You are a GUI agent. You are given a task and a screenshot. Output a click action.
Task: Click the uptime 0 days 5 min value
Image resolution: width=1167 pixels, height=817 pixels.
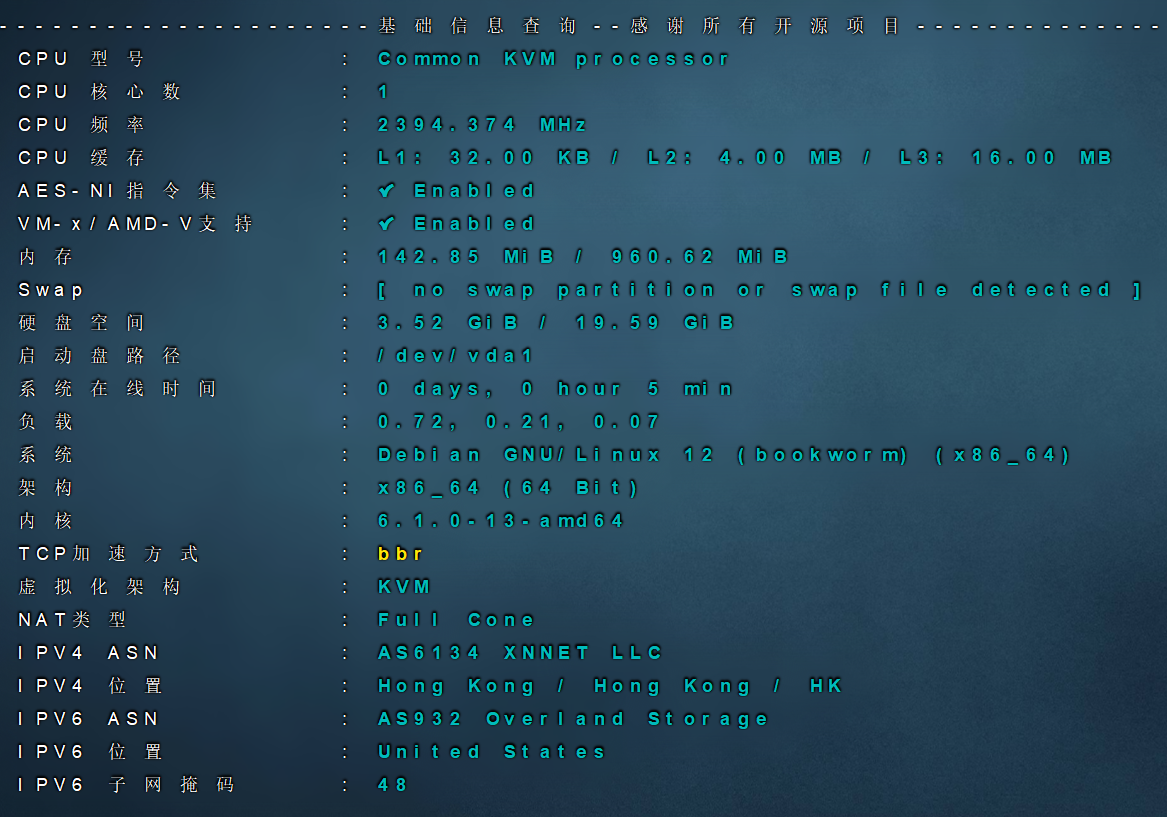(x=555, y=388)
